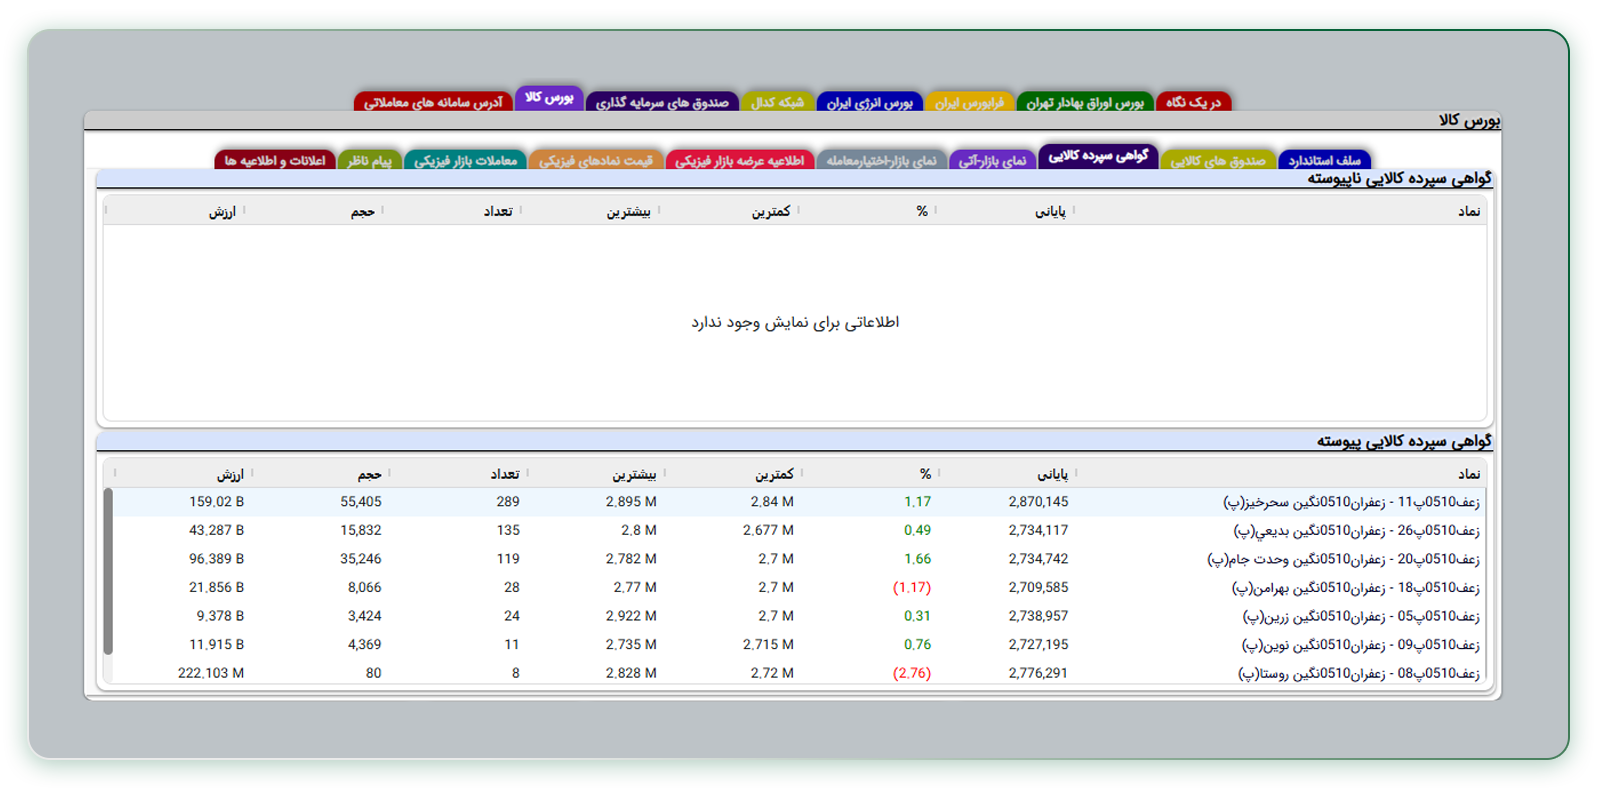The height and width of the screenshot is (802, 1600).
Task: Click the closing price 2,870,145 cell
Action: pos(1038,502)
